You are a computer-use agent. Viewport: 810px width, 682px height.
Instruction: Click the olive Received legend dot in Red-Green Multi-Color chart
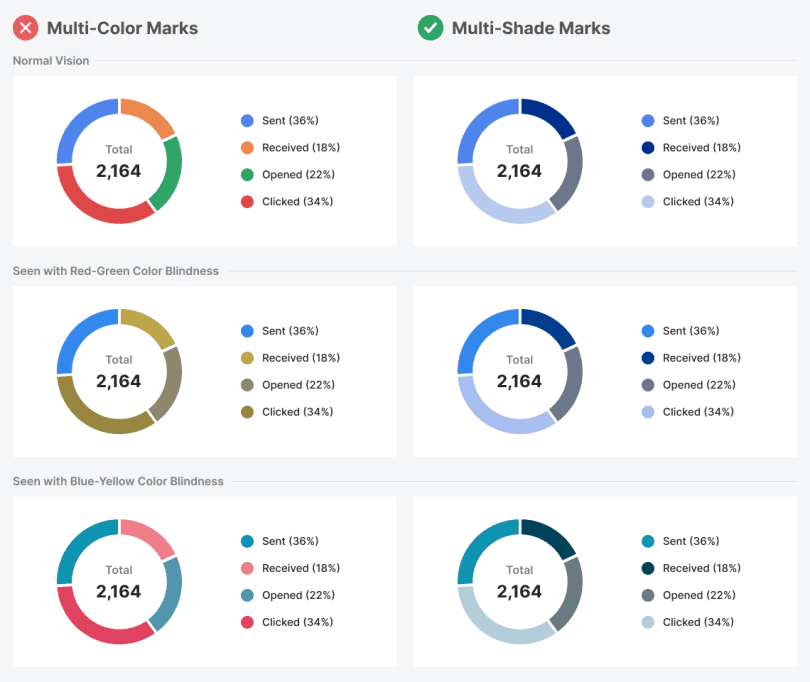coord(247,358)
